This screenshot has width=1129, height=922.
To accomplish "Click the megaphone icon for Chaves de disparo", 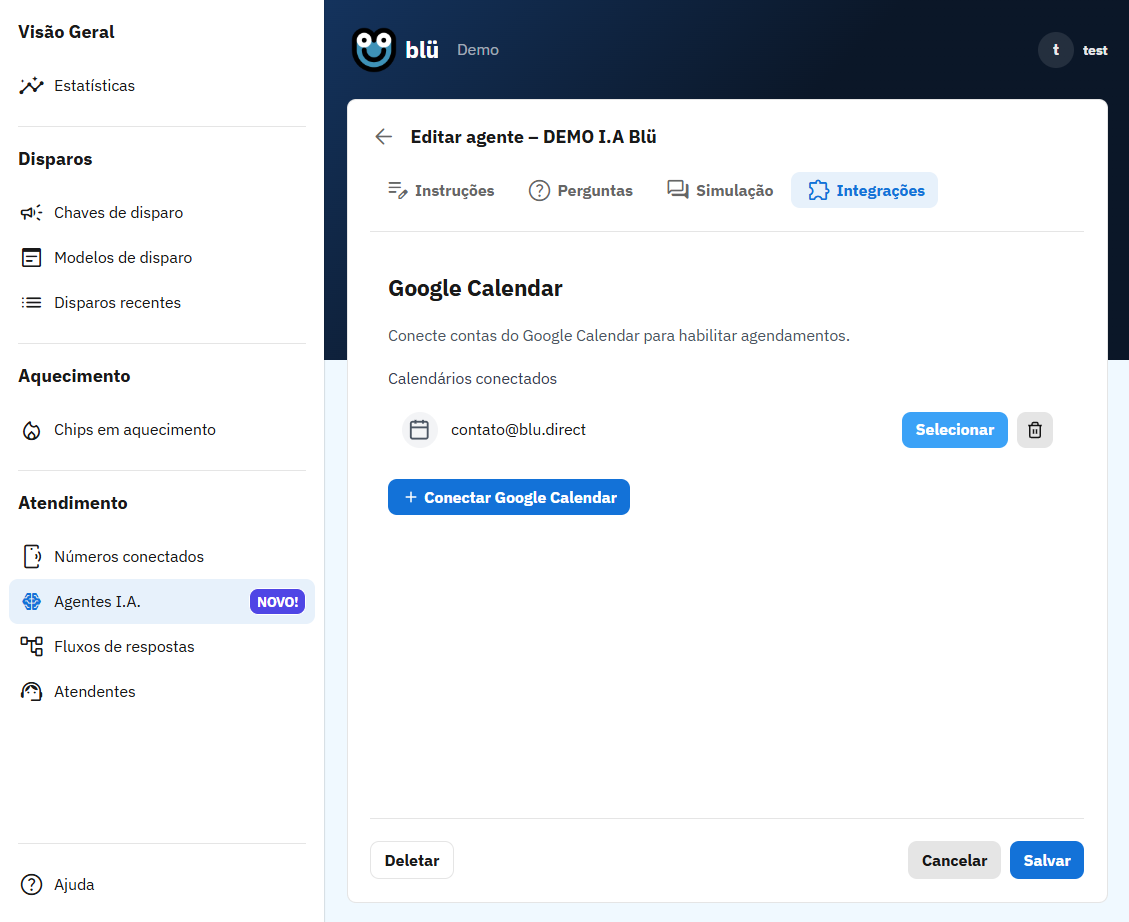I will (x=32, y=213).
